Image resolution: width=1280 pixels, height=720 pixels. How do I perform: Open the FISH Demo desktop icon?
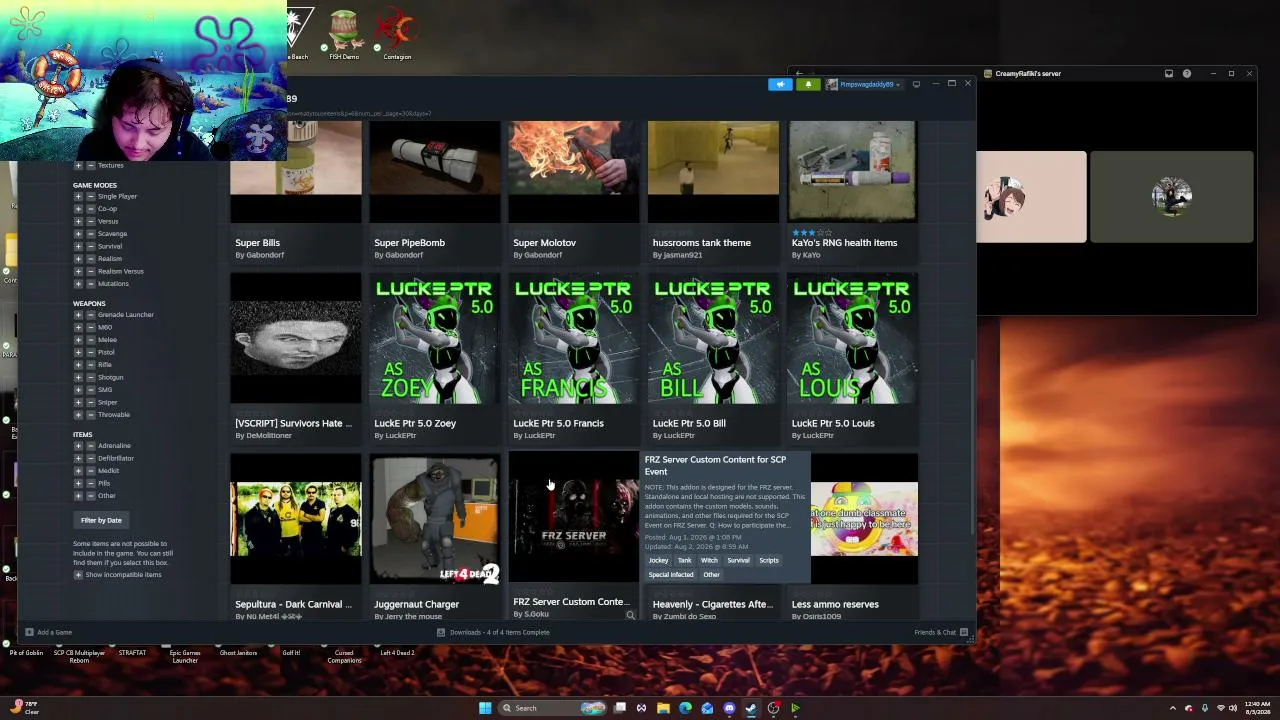(344, 35)
